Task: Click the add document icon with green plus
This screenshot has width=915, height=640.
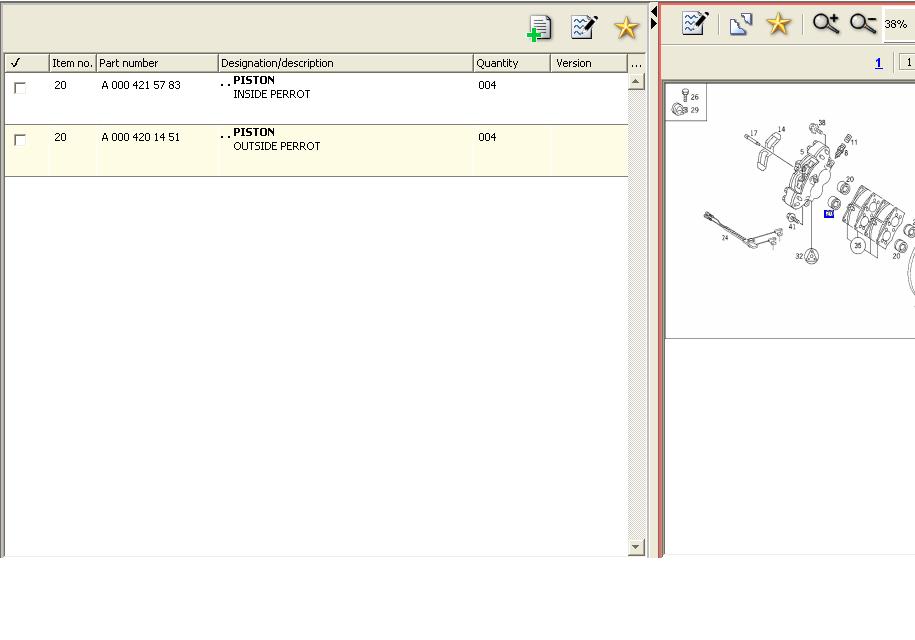Action: 539,28
